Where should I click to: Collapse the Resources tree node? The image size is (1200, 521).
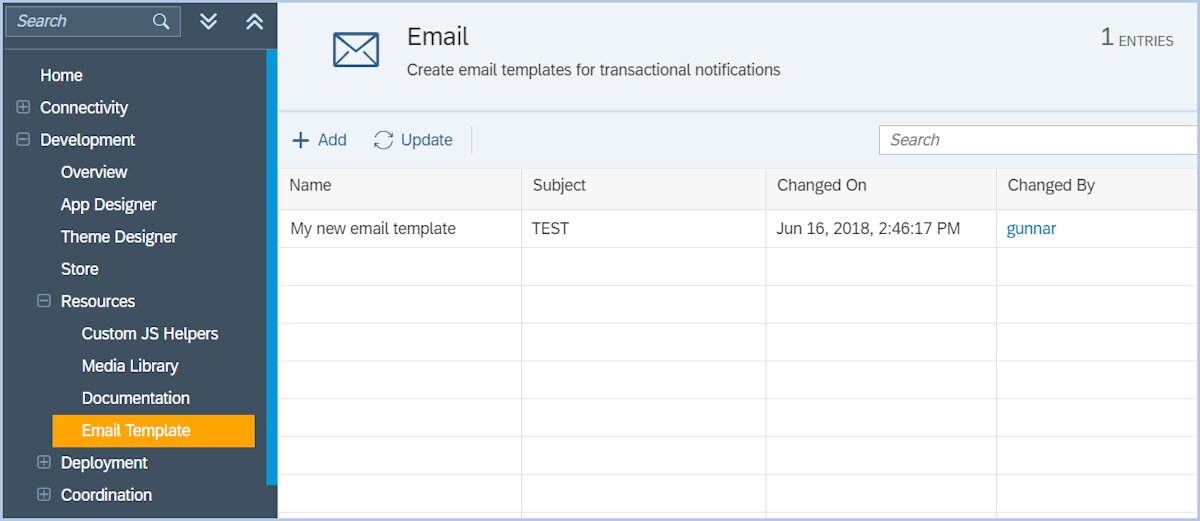[44, 301]
